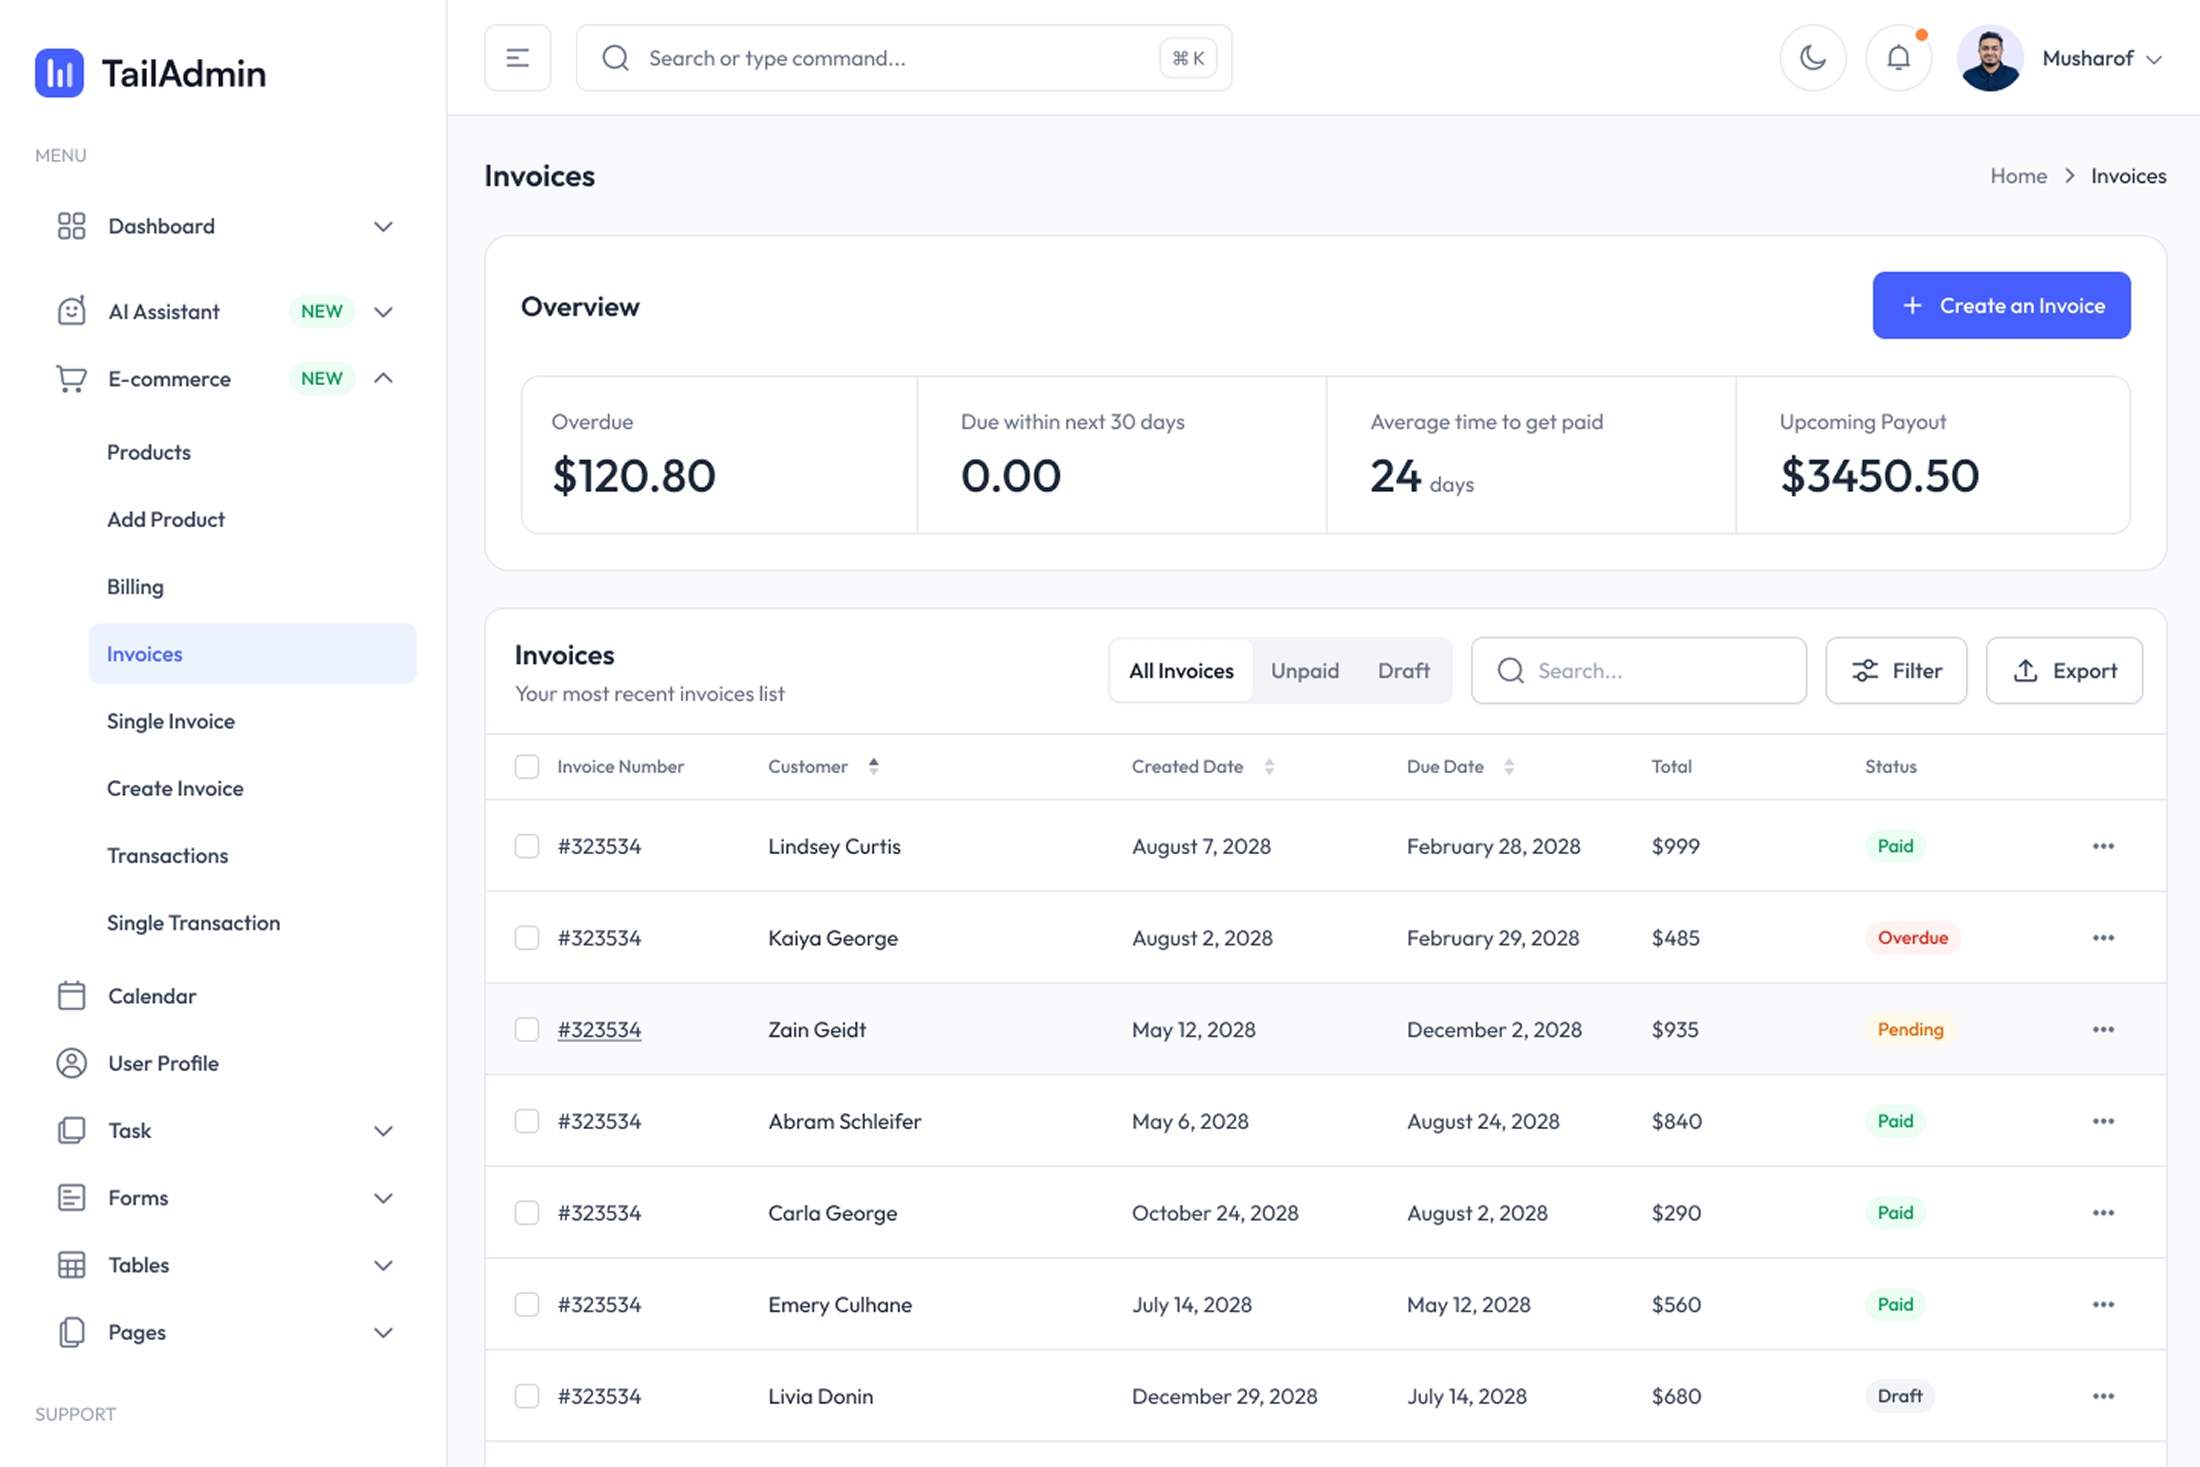Image resolution: width=2200 pixels, height=1467 pixels.
Task: Click the Pages icon in sidebar
Action: (x=71, y=1332)
